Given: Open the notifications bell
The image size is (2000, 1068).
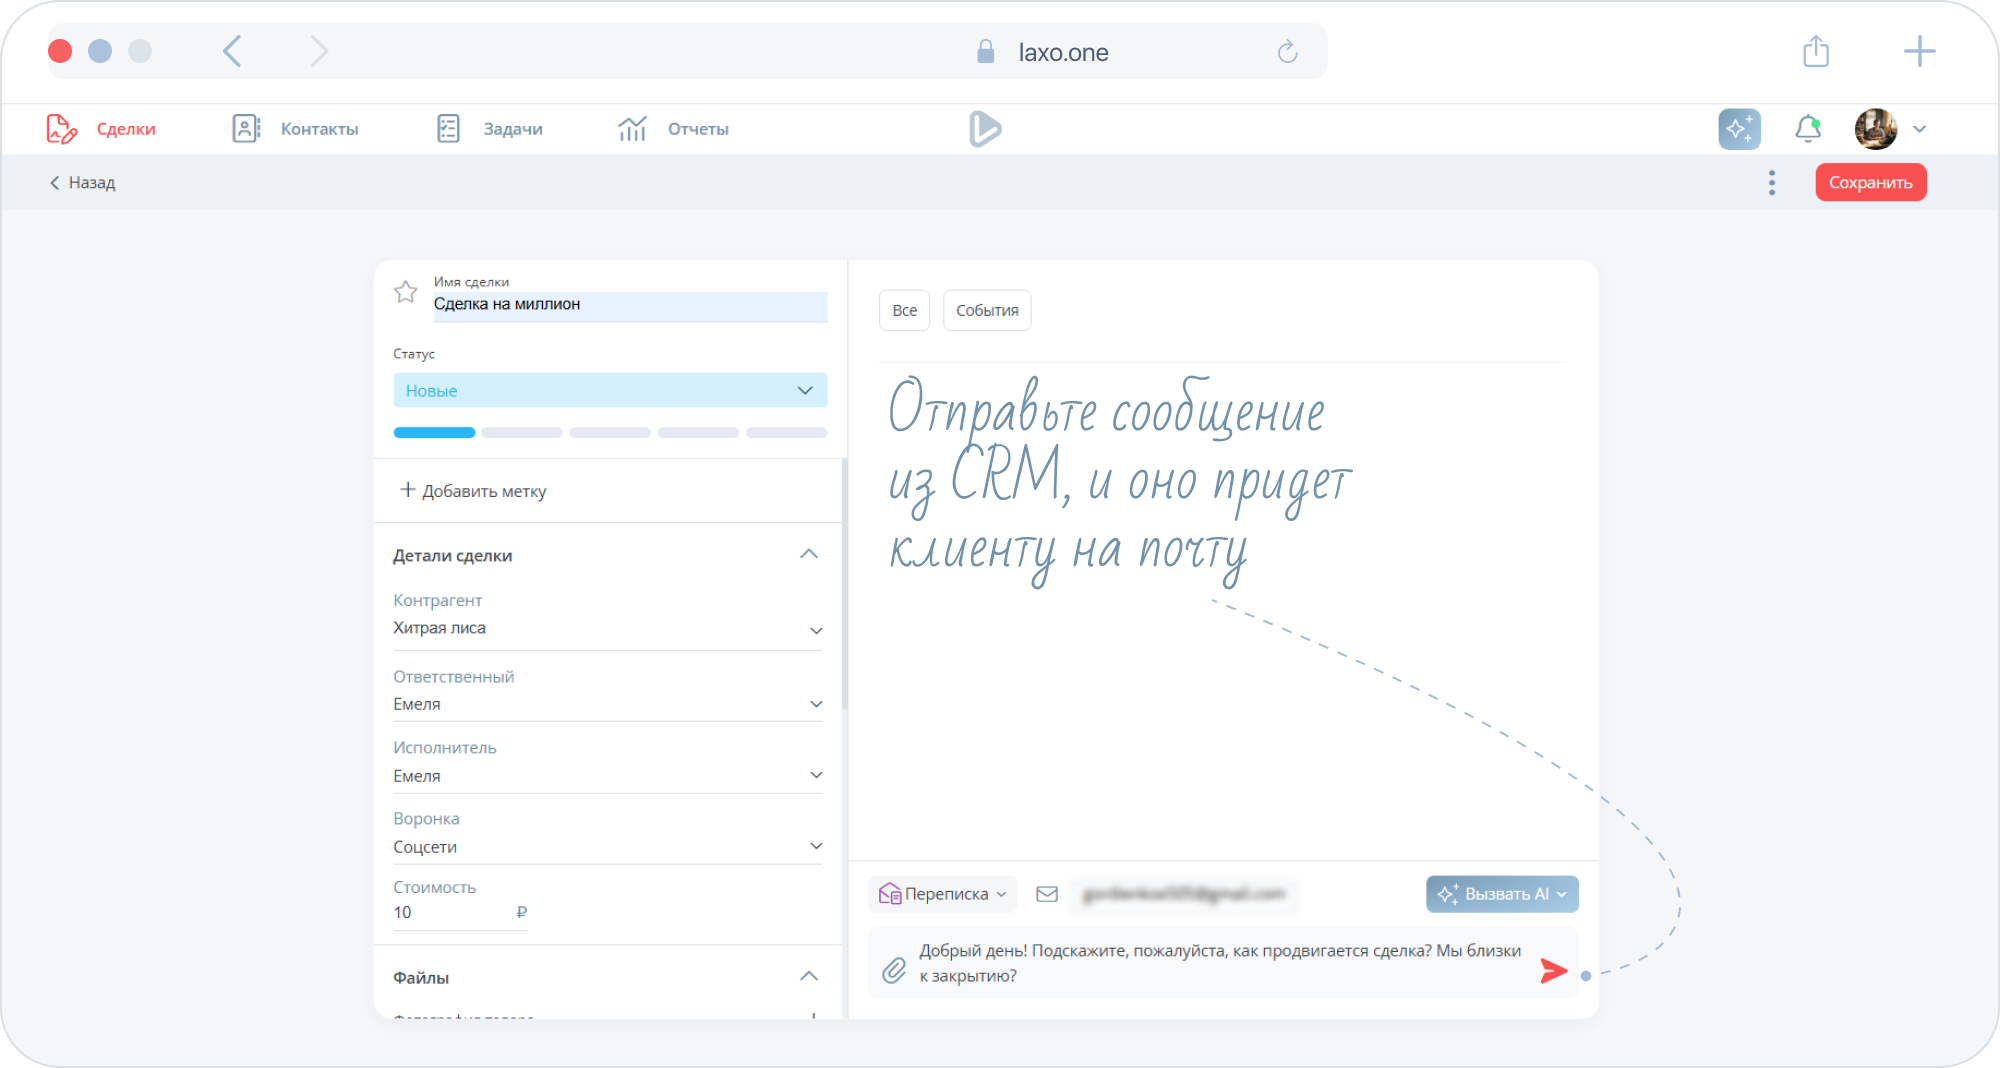Looking at the screenshot, I should pos(1808,129).
